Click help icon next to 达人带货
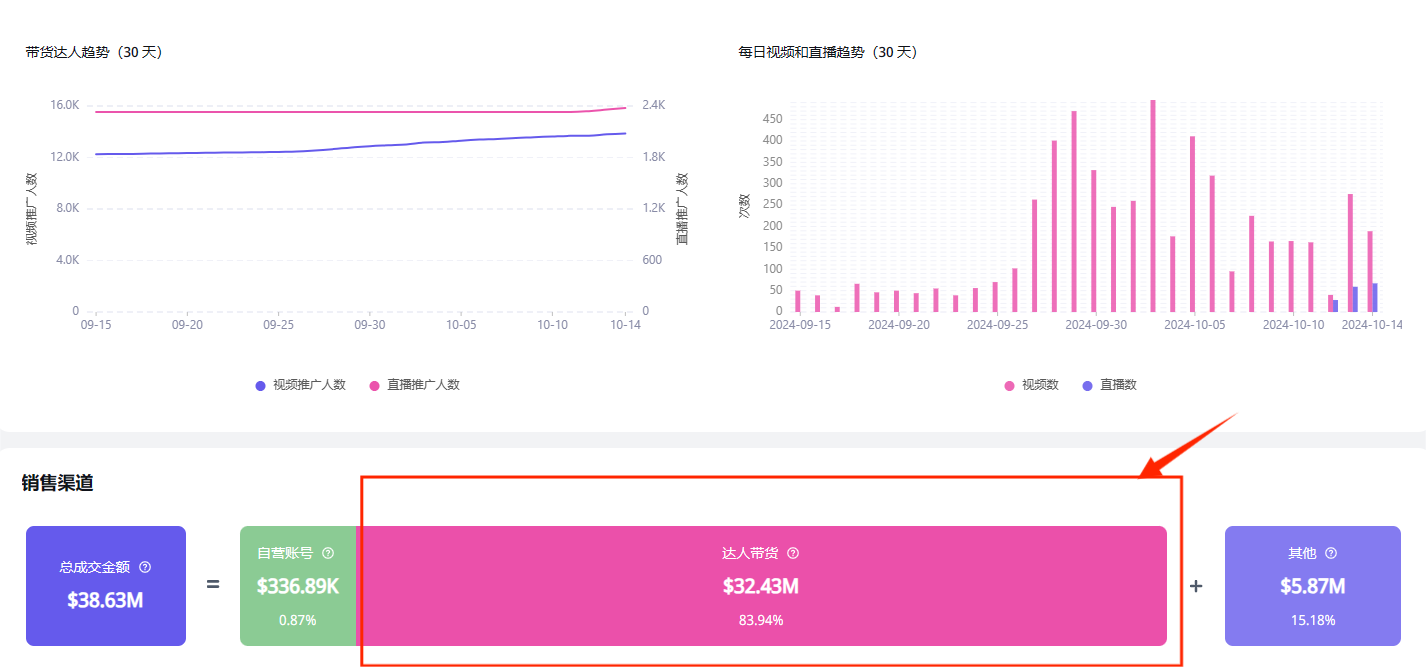Viewport: 1426px width, 667px height. [793, 553]
